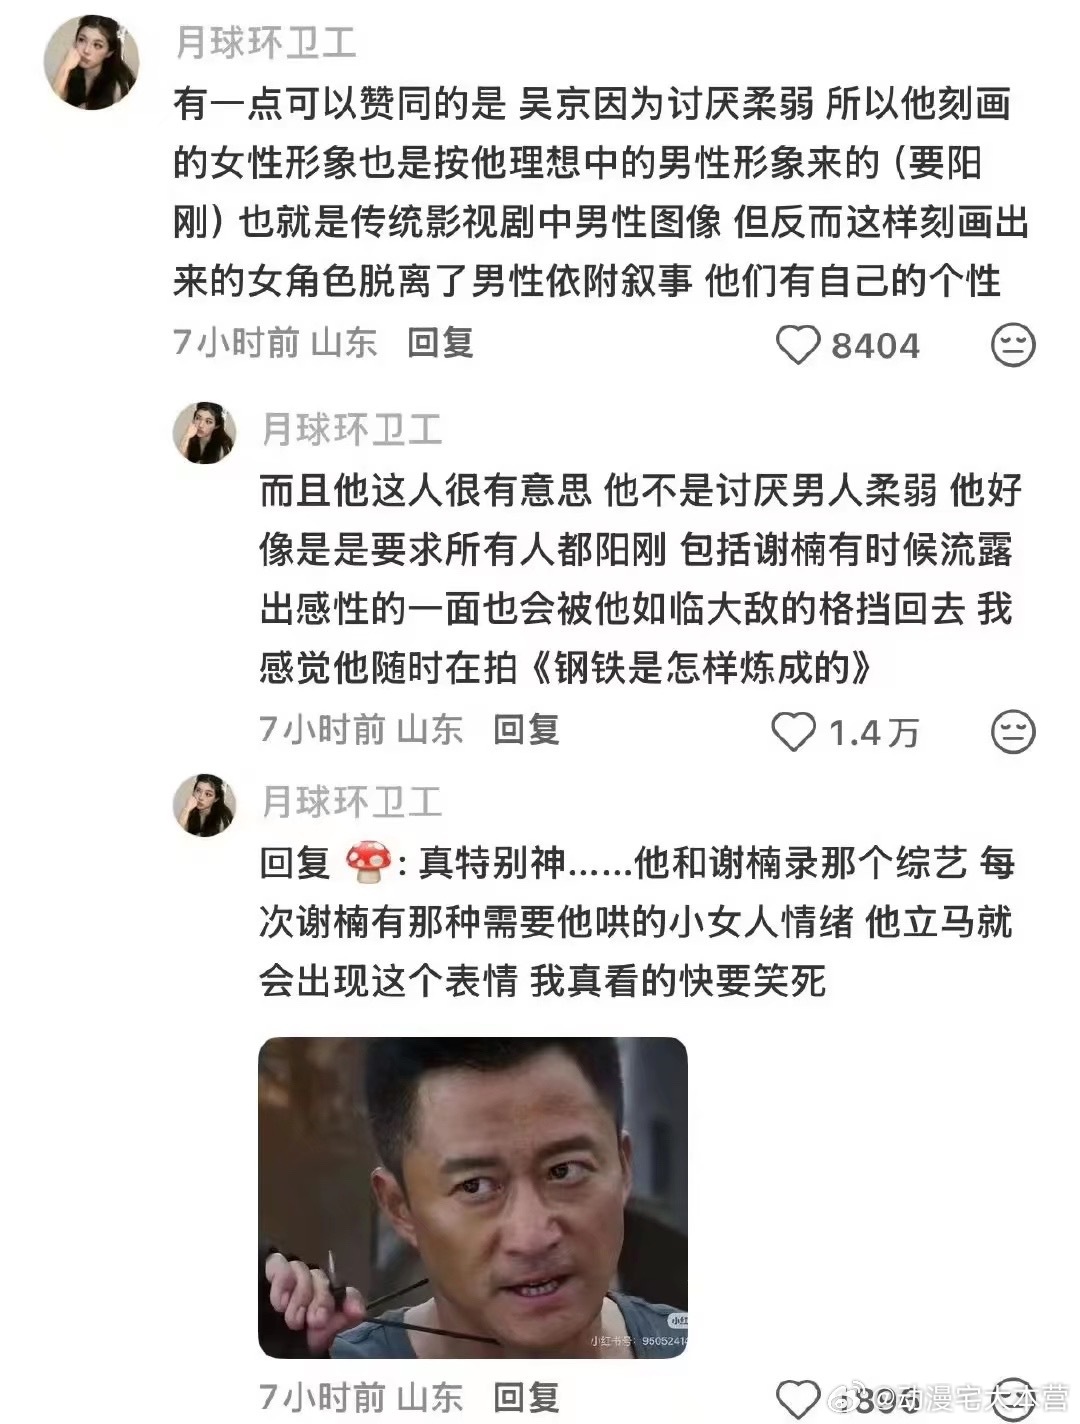Viewport: 1080px width, 1424px height.
Task: Open username 月球环卫工 on the second comment
Action: point(352,430)
